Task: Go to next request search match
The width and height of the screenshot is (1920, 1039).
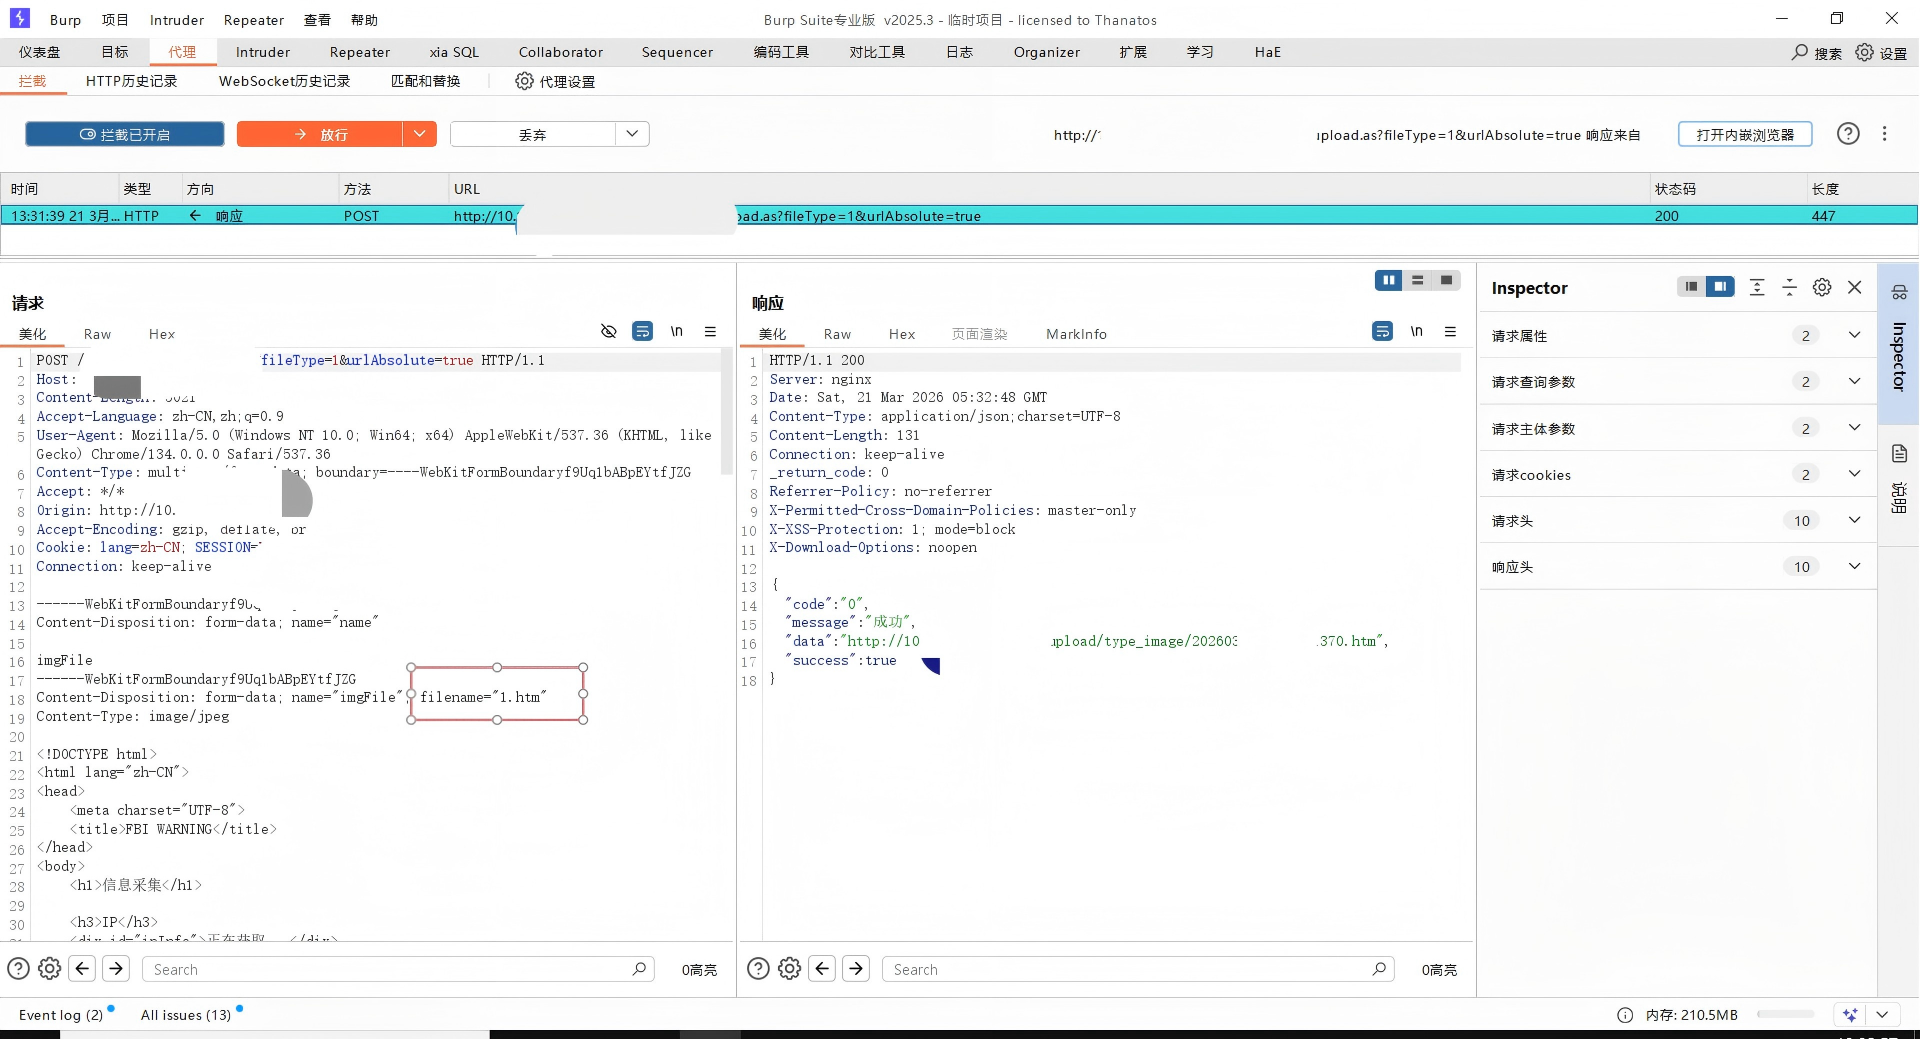Action: 116,968
